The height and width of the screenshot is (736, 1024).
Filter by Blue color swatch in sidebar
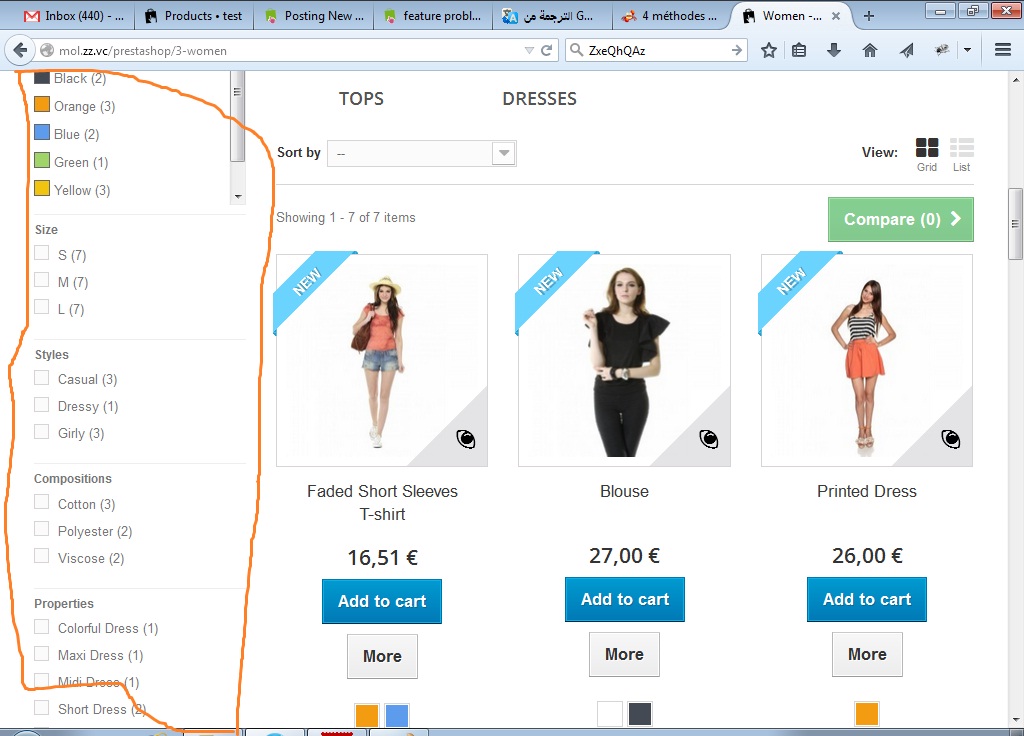coord(42,133)
